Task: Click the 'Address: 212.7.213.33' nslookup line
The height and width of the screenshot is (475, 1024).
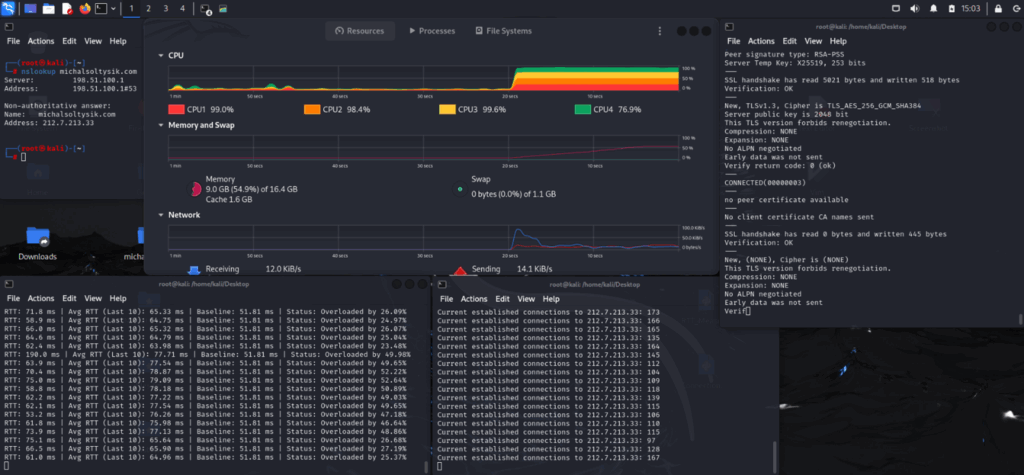Action: pyautogui.click(x=49, y=122)
